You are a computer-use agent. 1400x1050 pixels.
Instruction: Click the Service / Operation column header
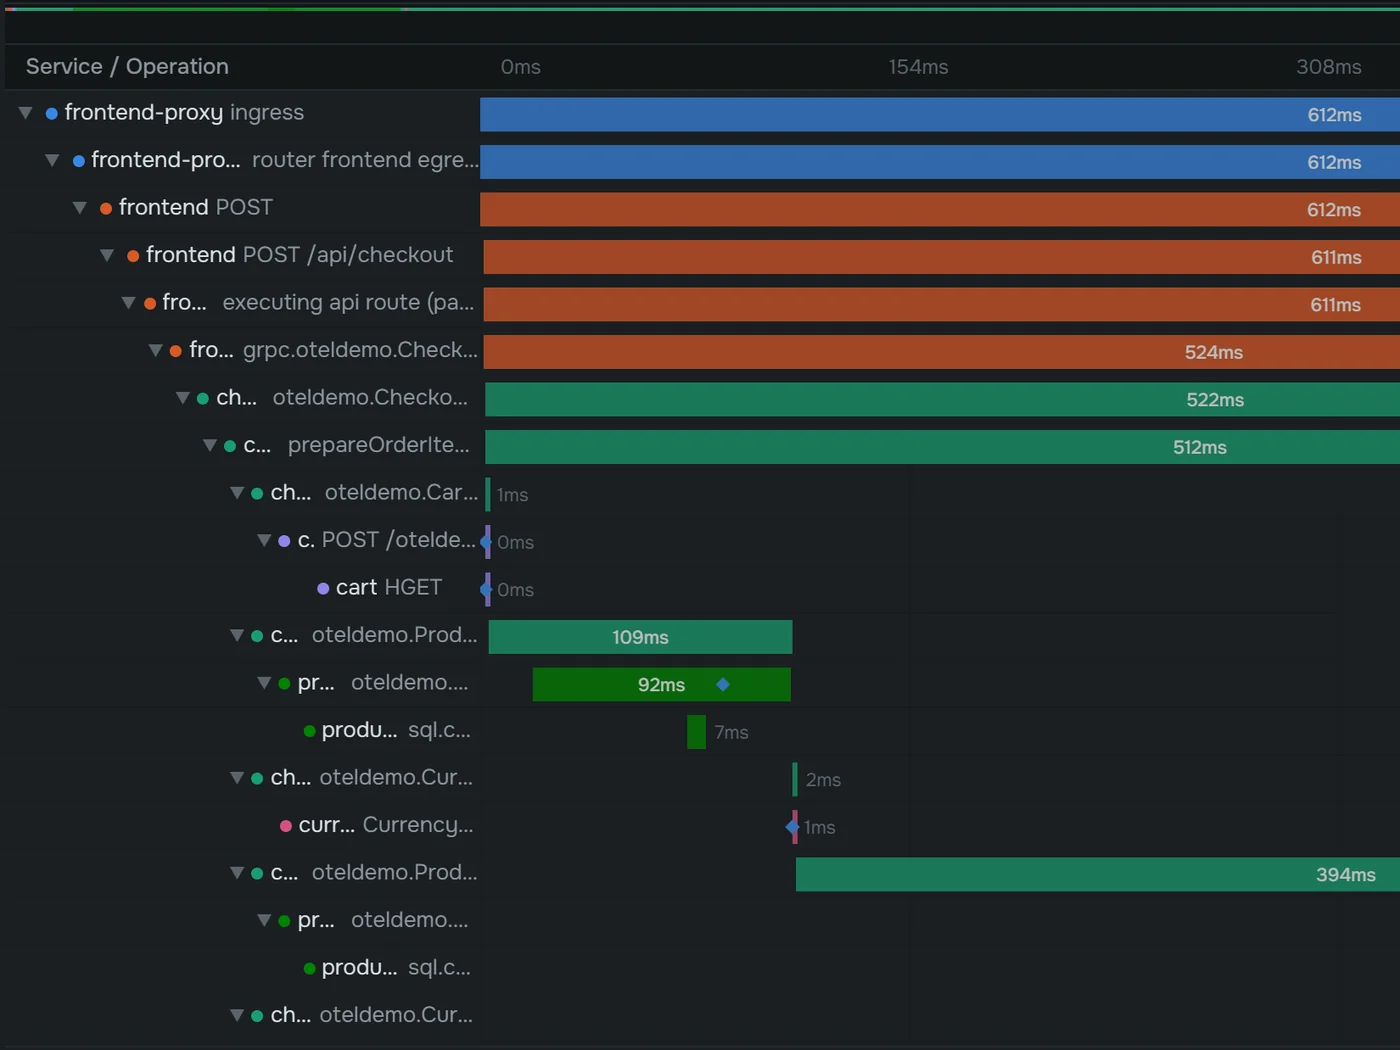(x=127, y=67)
